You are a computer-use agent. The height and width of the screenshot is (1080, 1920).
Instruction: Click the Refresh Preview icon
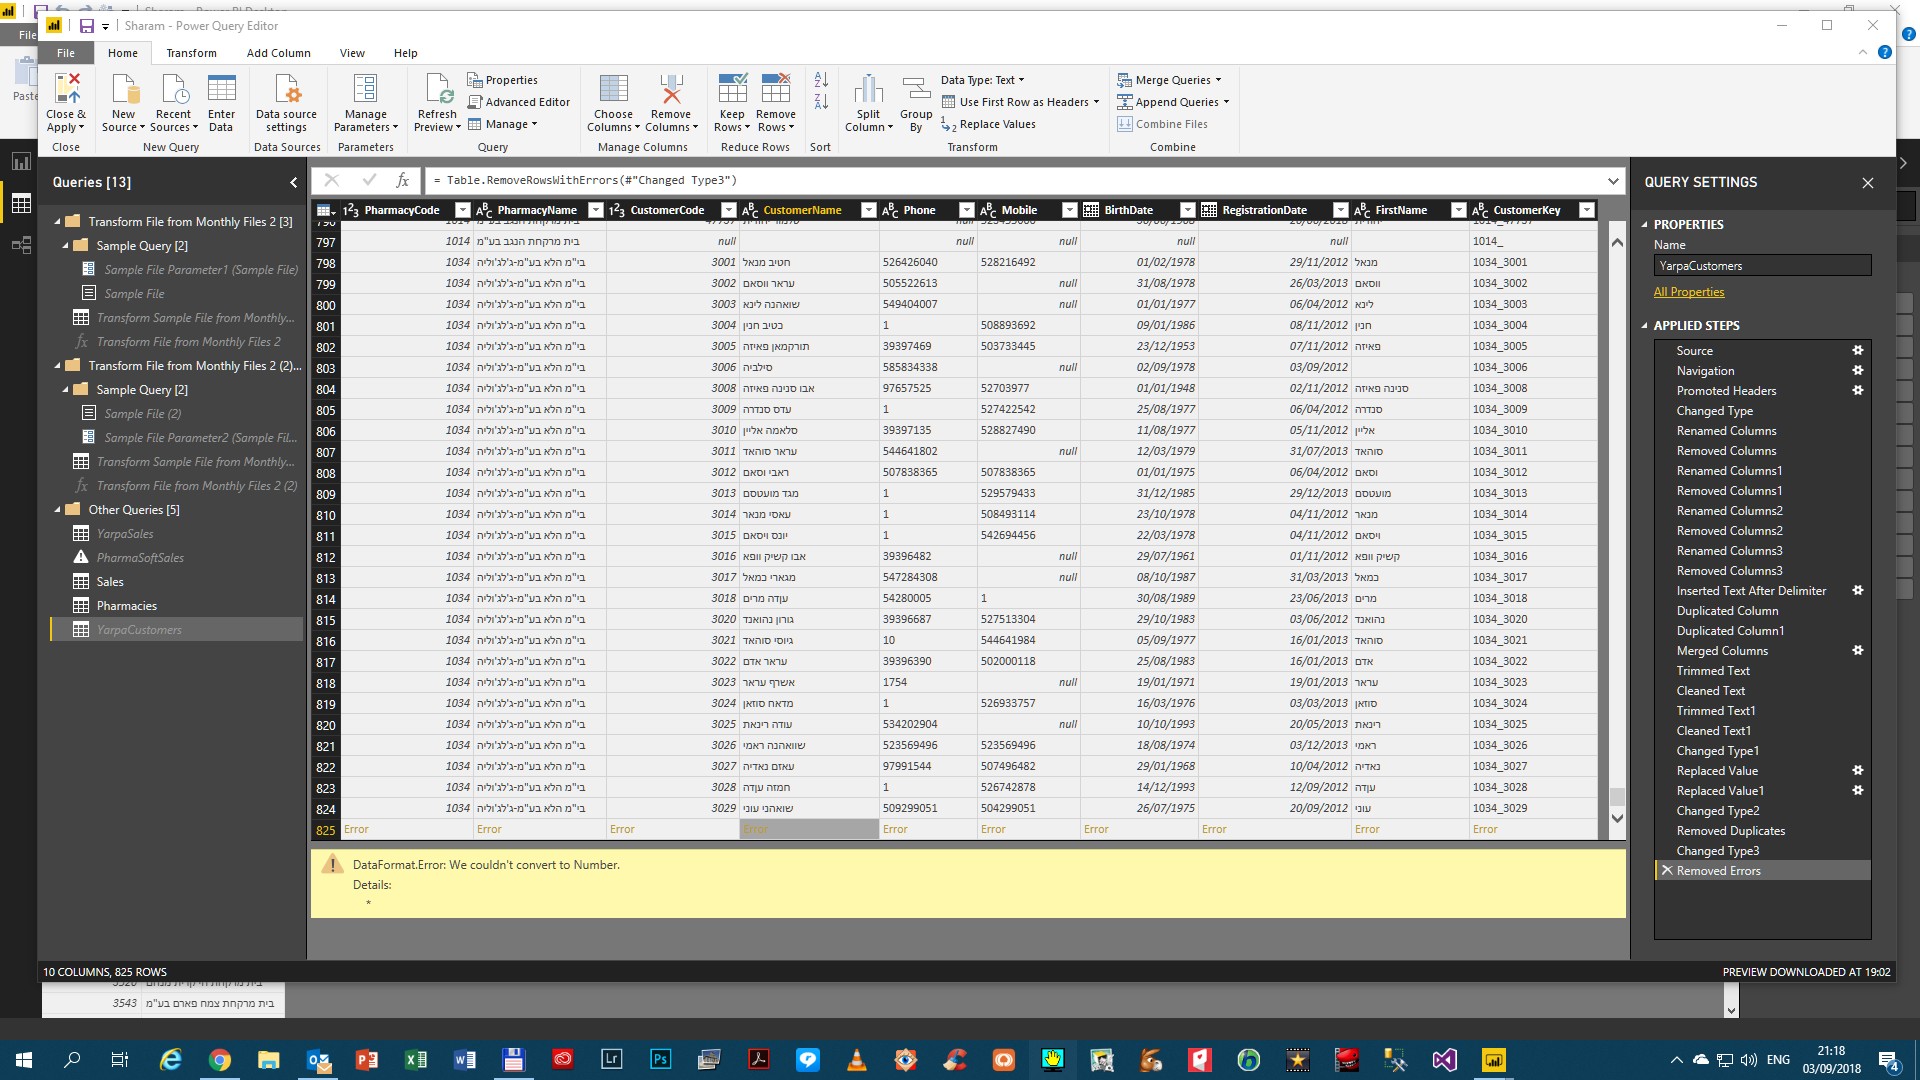(x=437, y=89)
